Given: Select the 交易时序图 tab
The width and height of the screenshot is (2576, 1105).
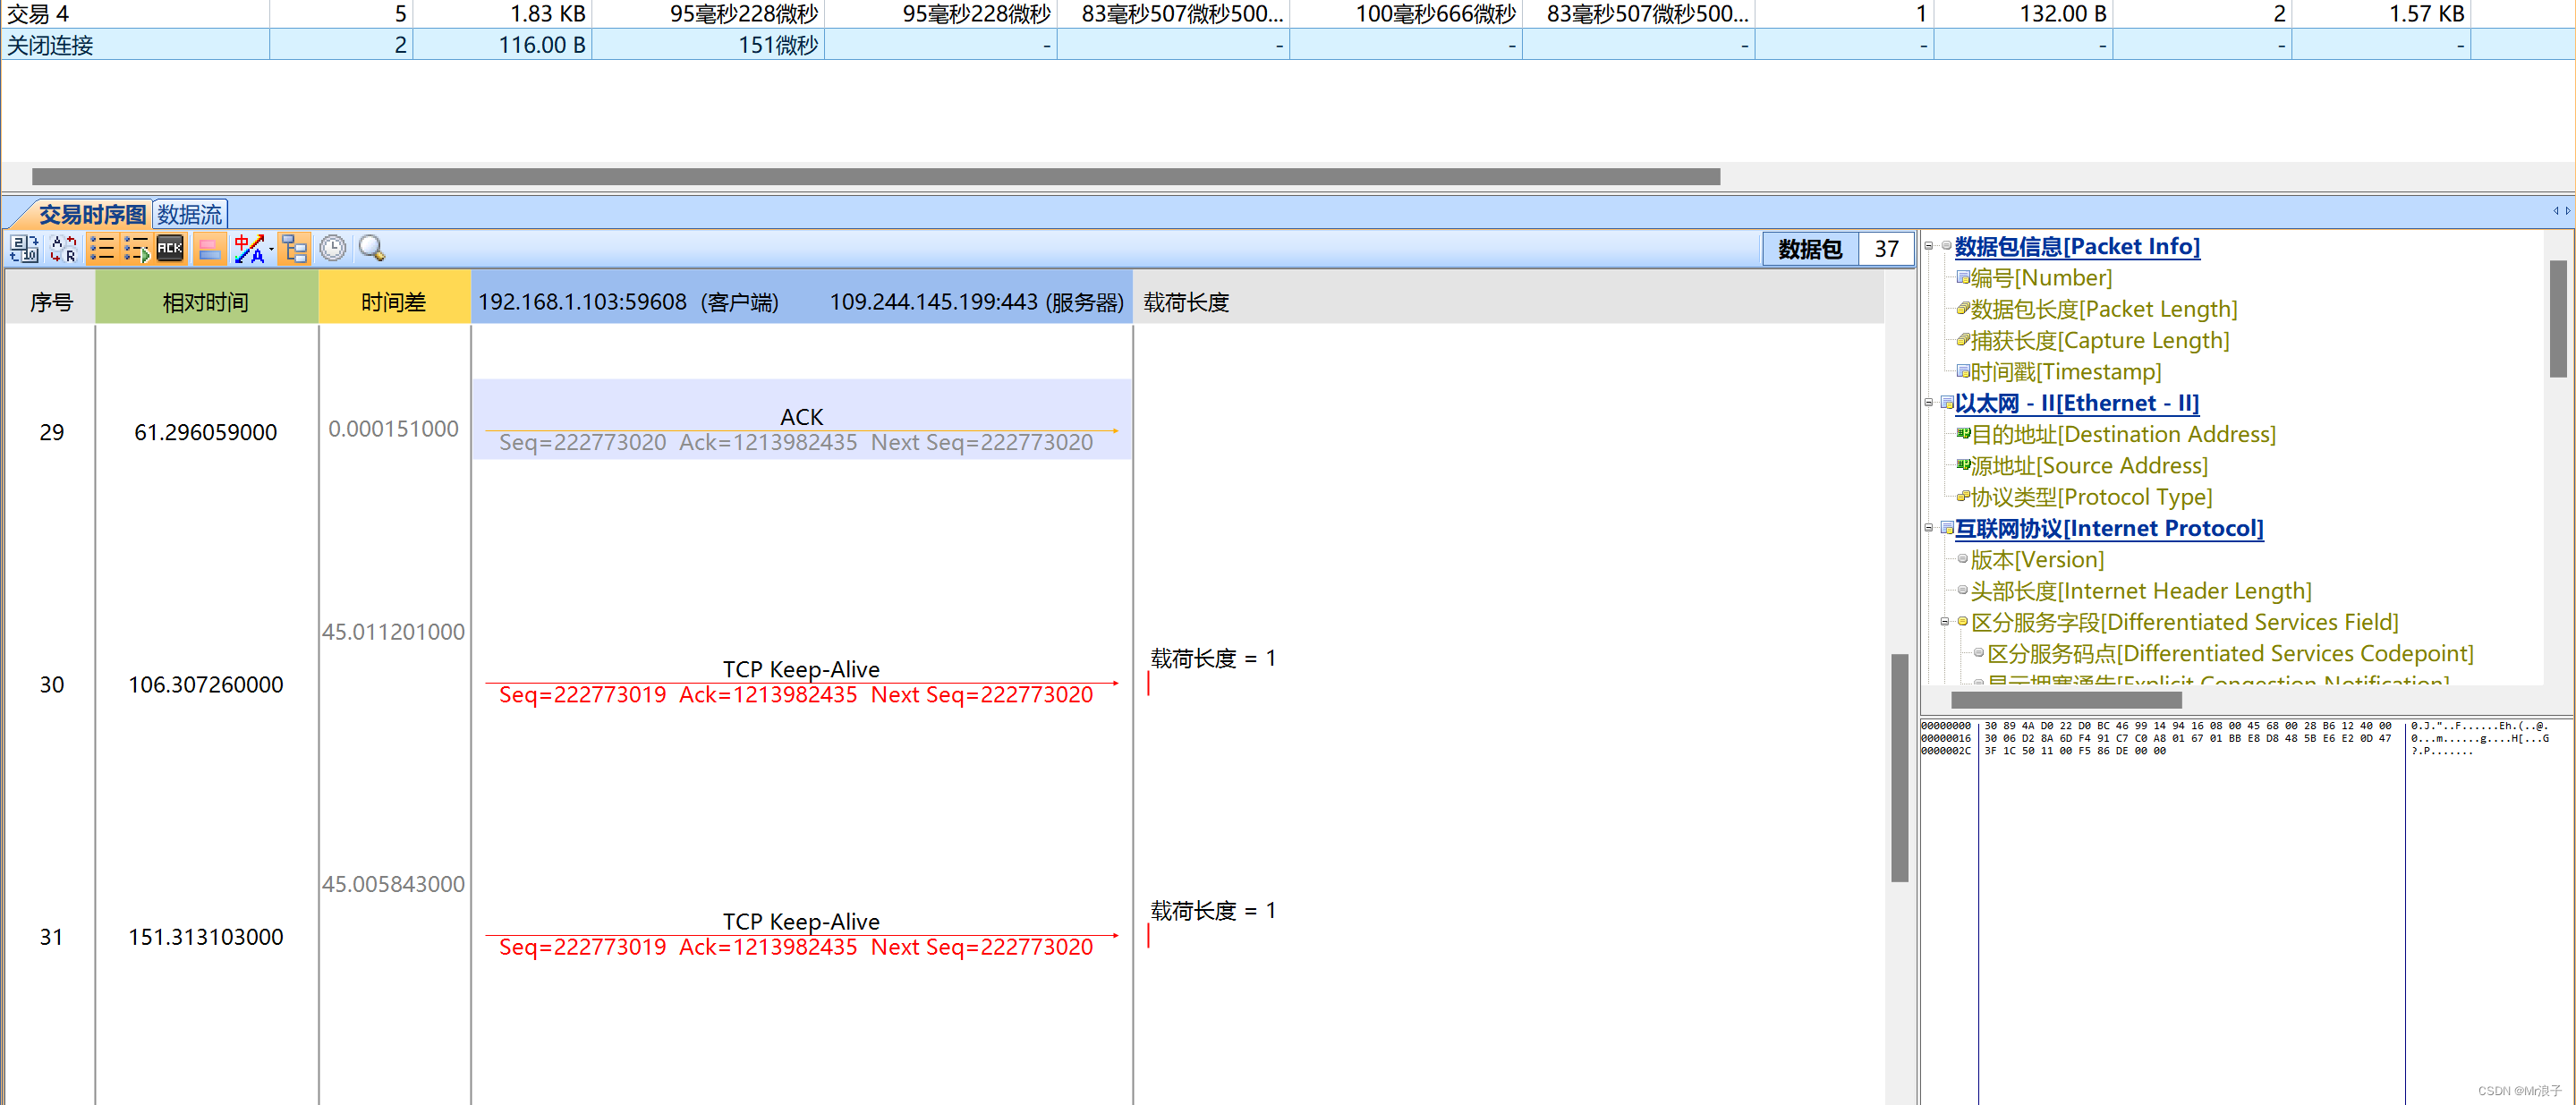Looking at the screenshot, I should (92, 214).
